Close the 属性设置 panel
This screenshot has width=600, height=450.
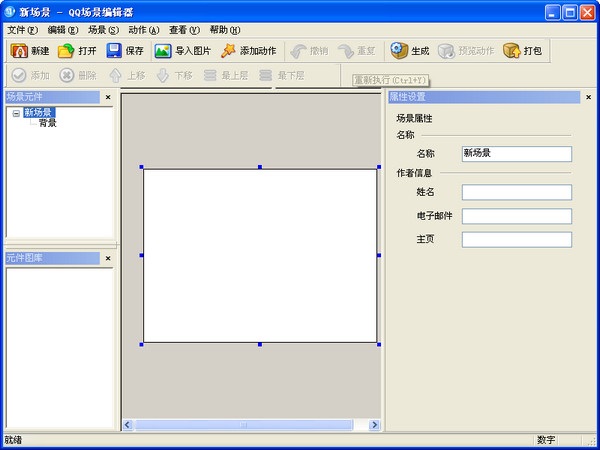coord(588,97)
